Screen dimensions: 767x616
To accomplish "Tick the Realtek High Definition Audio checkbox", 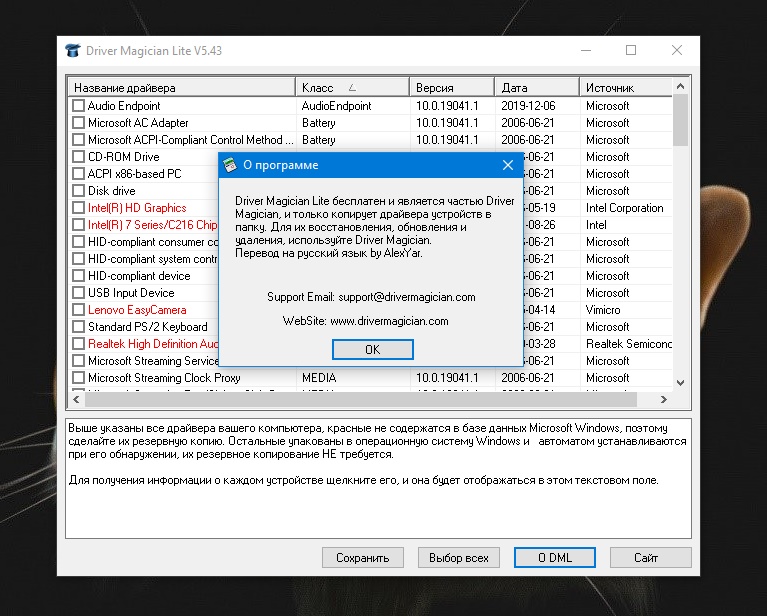I will (78, 344).
